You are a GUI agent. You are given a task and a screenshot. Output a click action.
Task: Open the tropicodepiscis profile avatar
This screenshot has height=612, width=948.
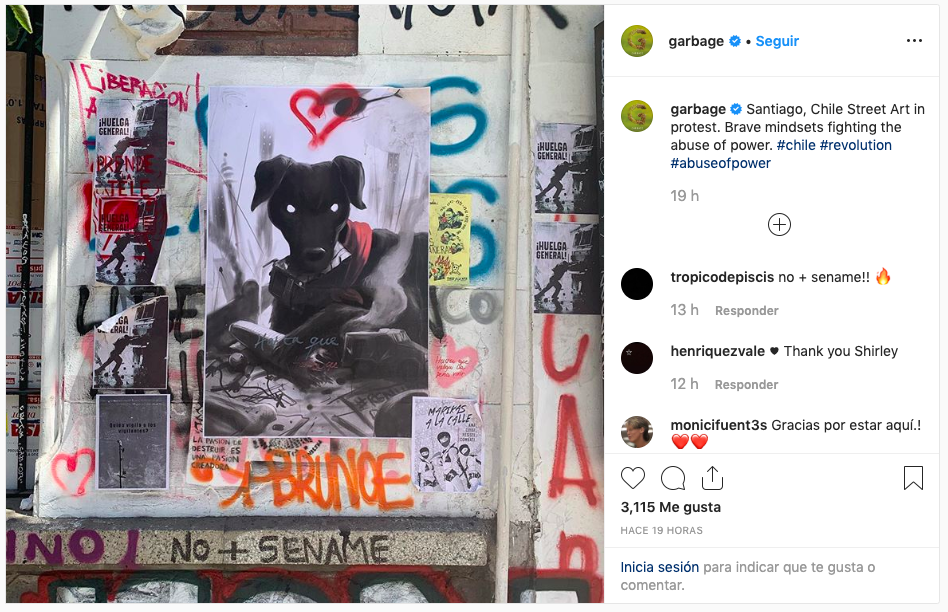coord(637,284)
